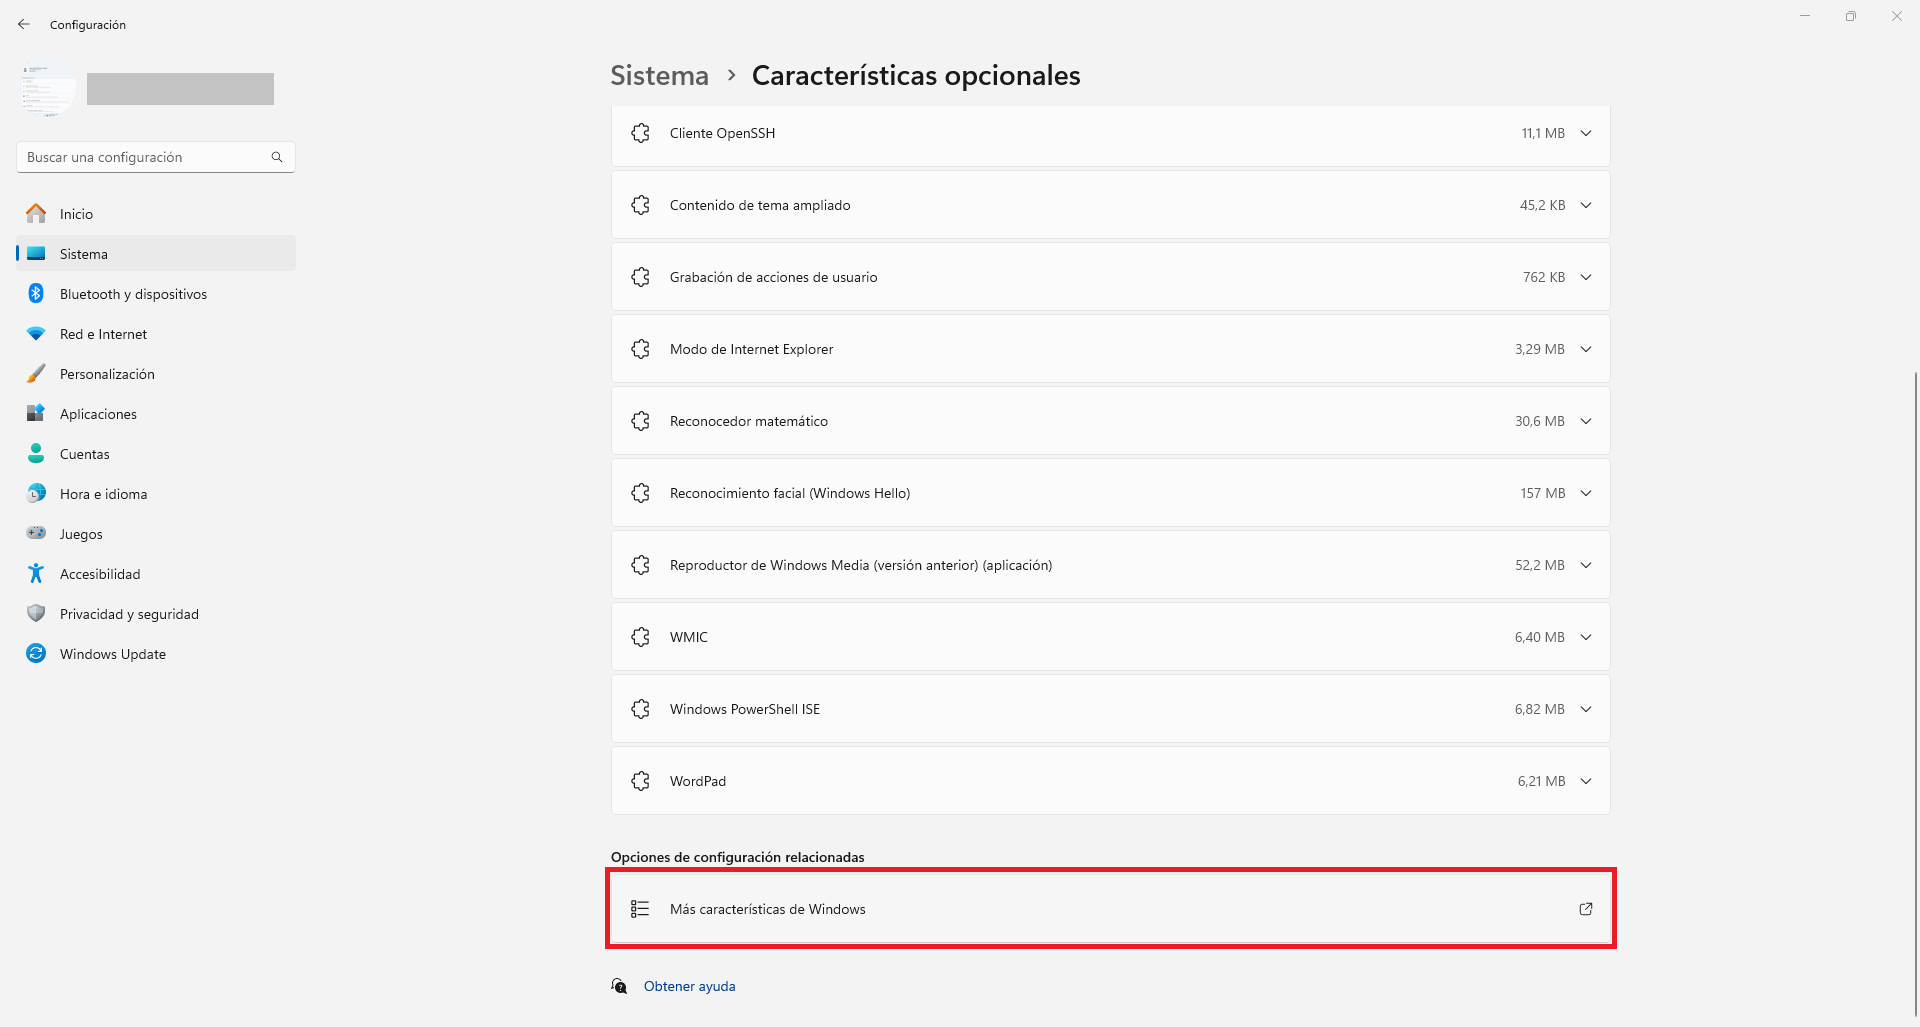Click the back arrow icon
The width and height of the screenshot is (1920, 1027).
[24, 24]
